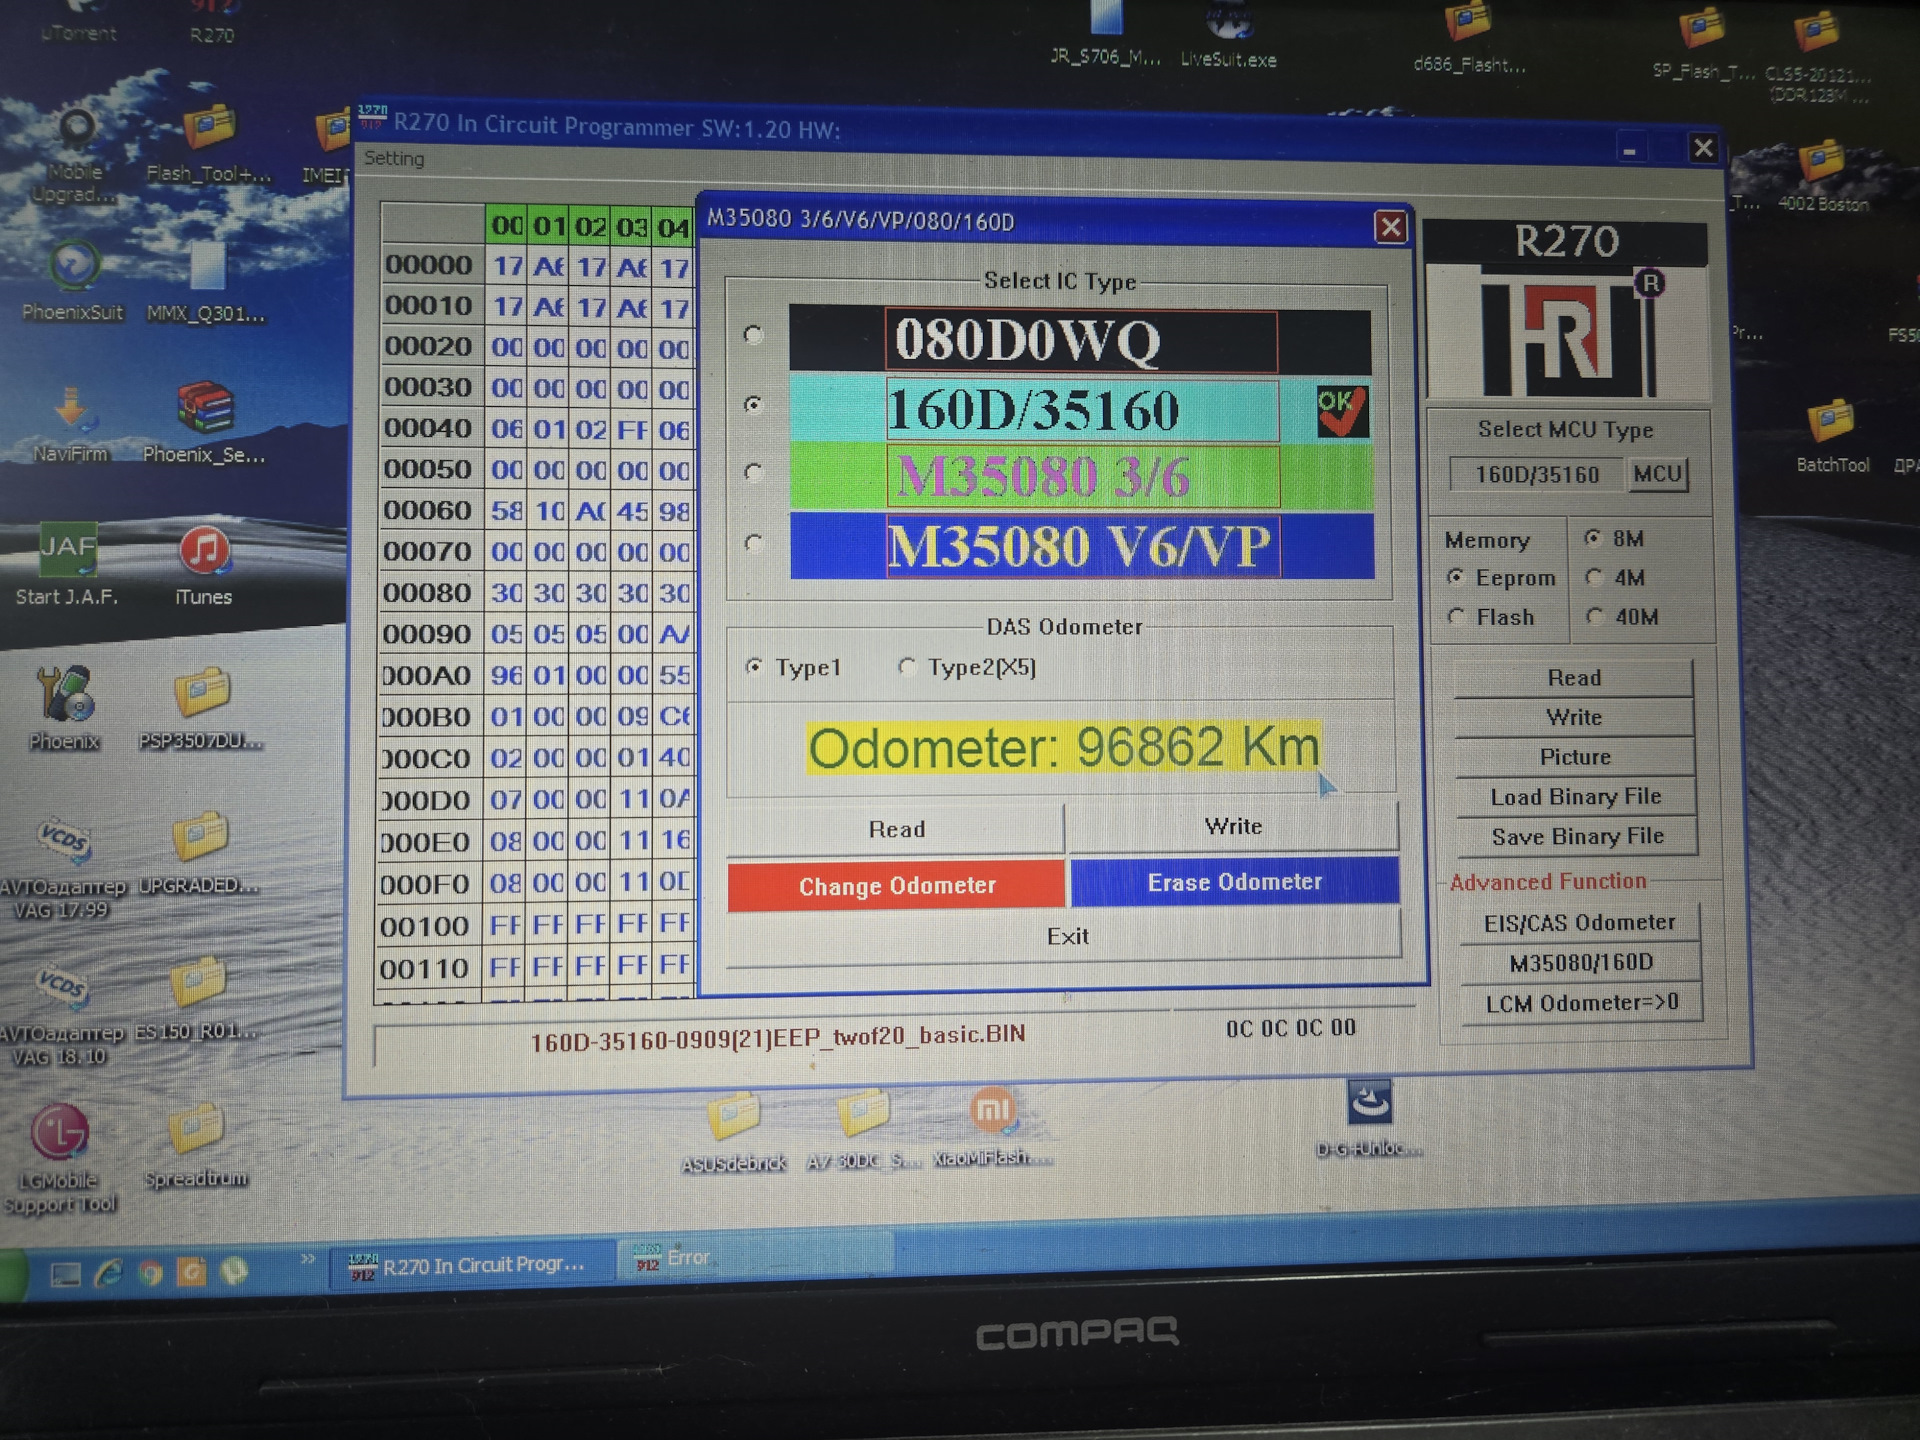Viewport: 1920px width, 1440px height.
Task: Click the yellow Odometer value field
Action: point(1063,748)
